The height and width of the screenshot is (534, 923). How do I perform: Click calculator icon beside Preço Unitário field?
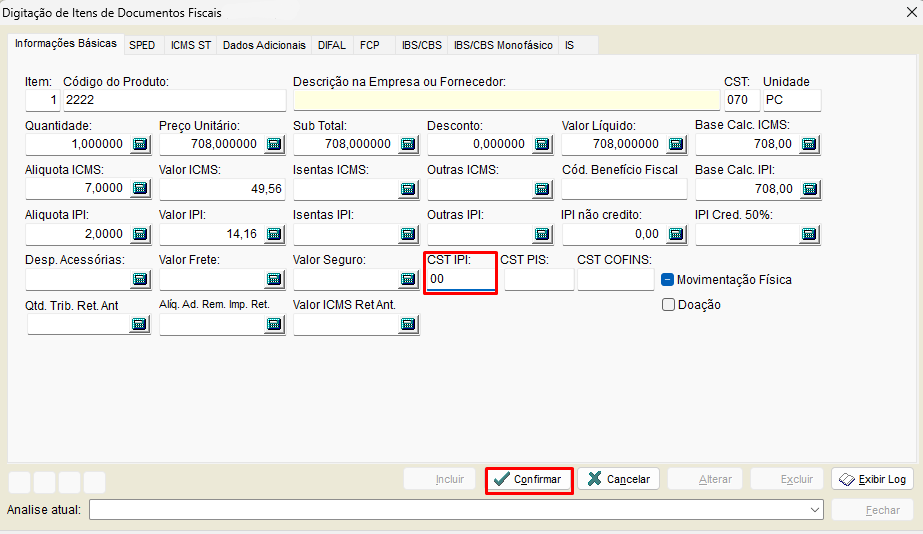tap(274, 144)
